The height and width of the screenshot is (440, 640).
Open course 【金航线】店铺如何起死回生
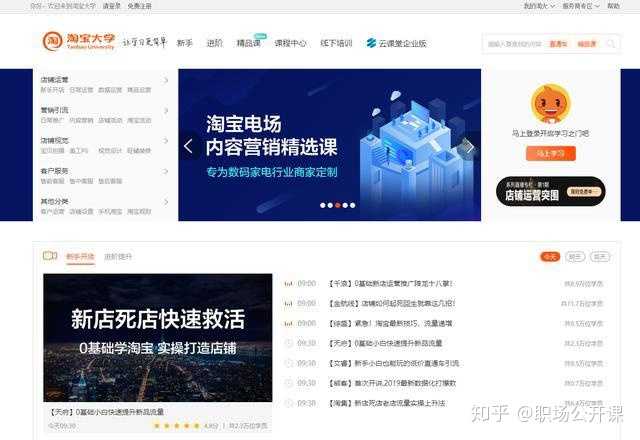pos(392,304)
